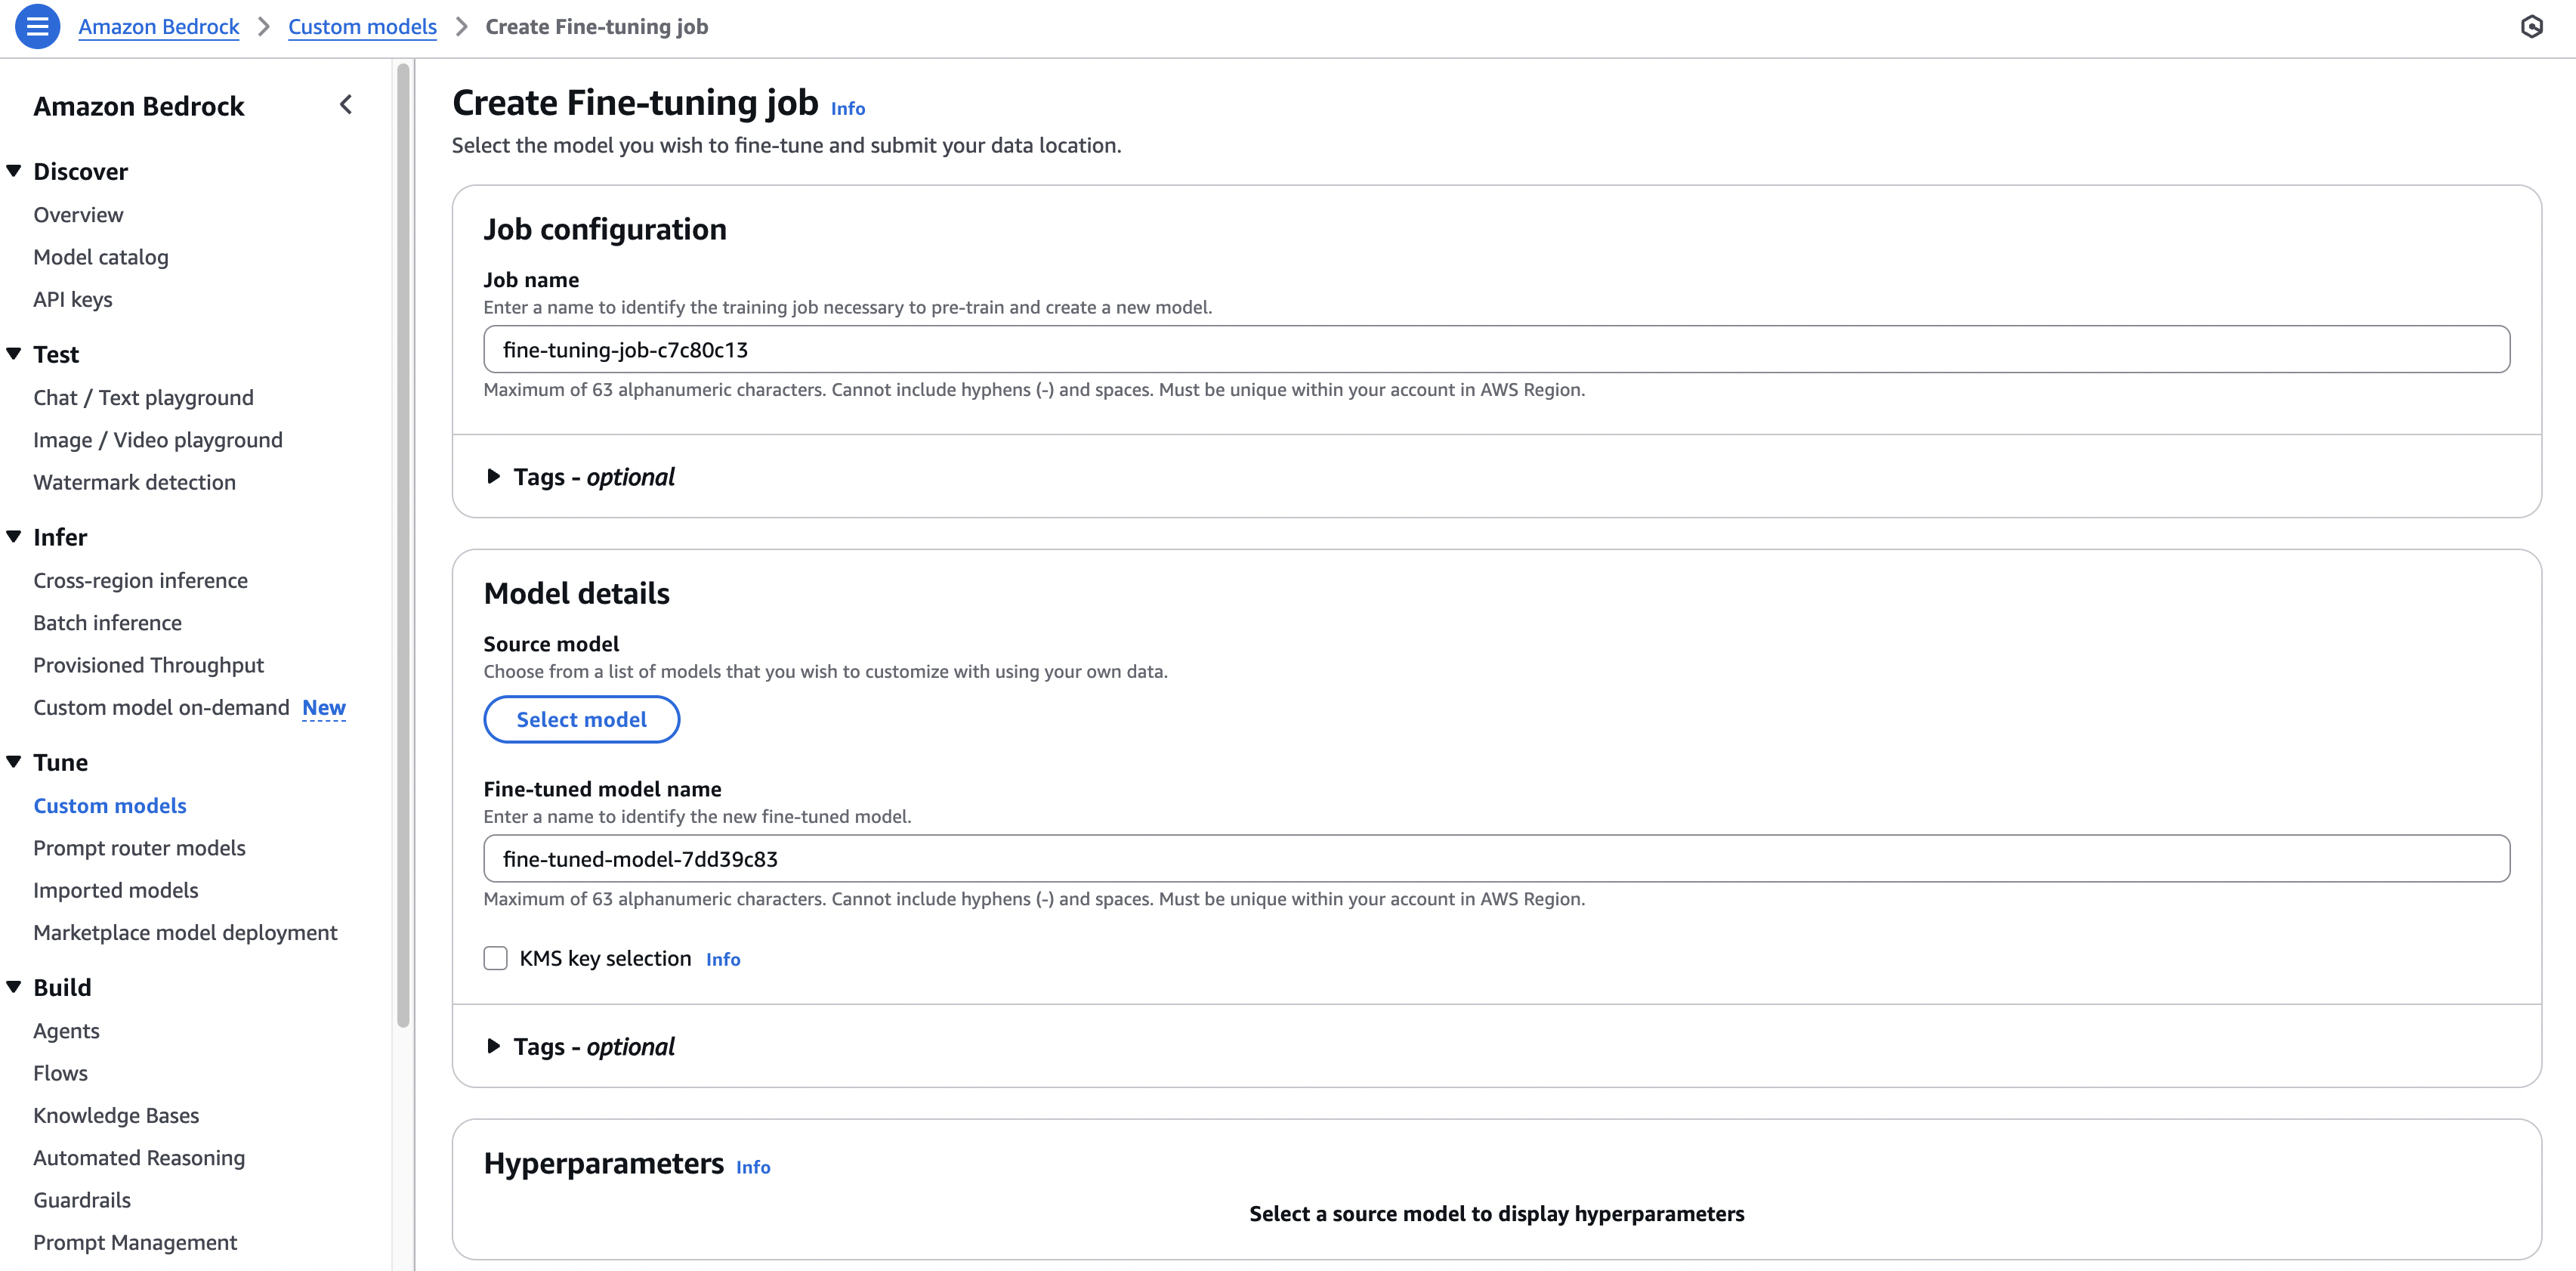
Task: Enable the KMS key selection checkbox
Action: click(496, 958)
